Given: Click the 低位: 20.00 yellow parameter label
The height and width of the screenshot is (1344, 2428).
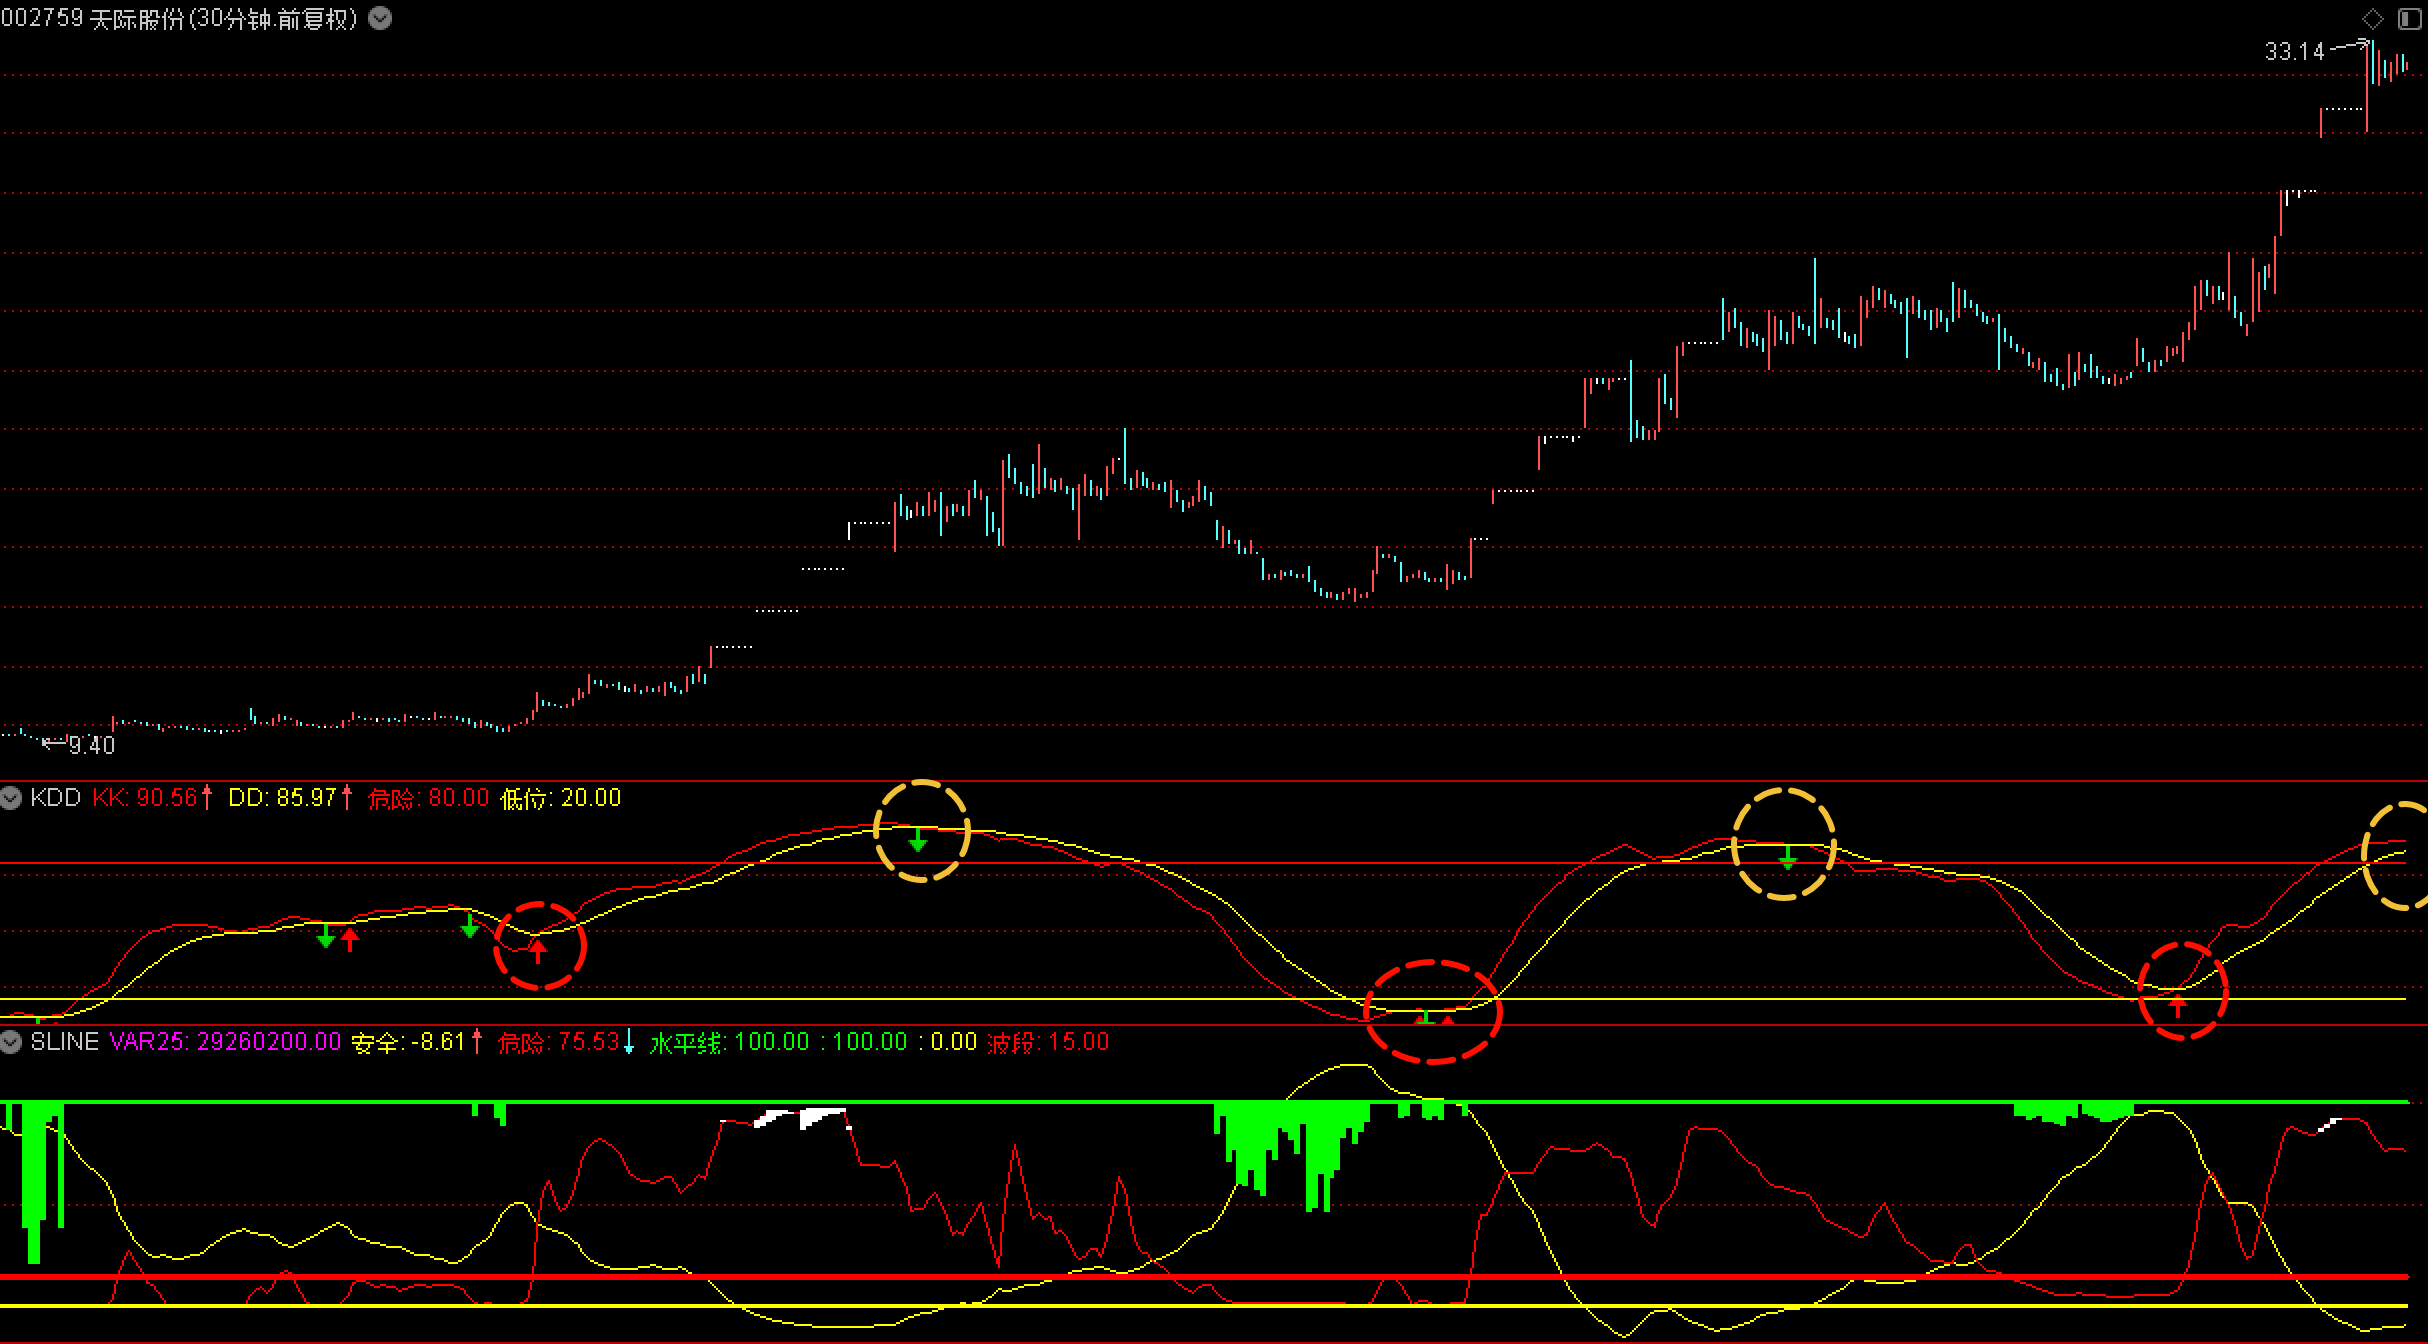Looking at the screenshot, I should [560, 798].
